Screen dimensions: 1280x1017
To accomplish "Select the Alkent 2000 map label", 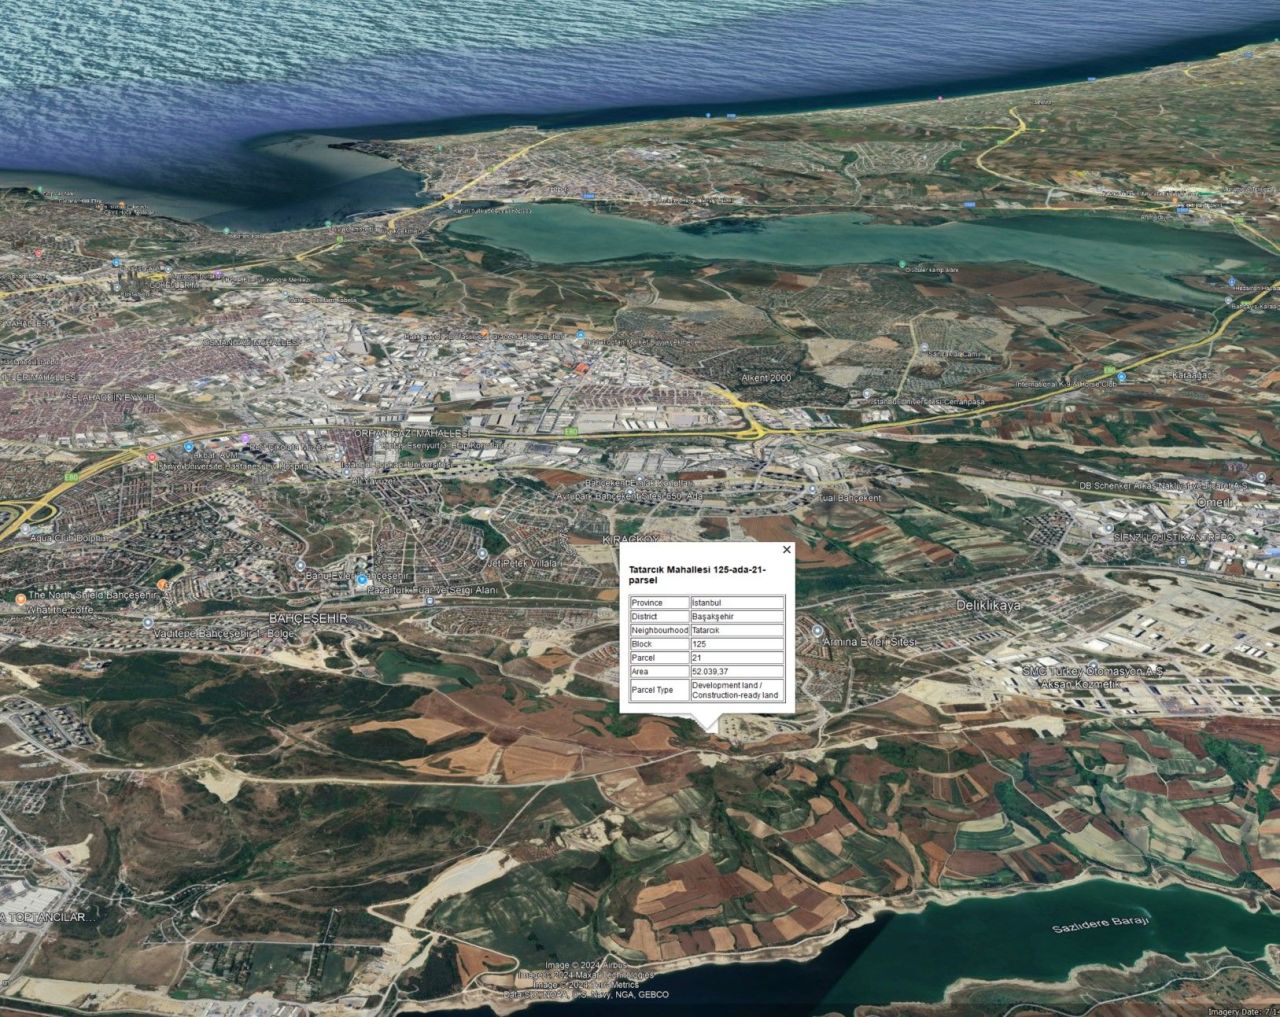I will tap(766, 378).
